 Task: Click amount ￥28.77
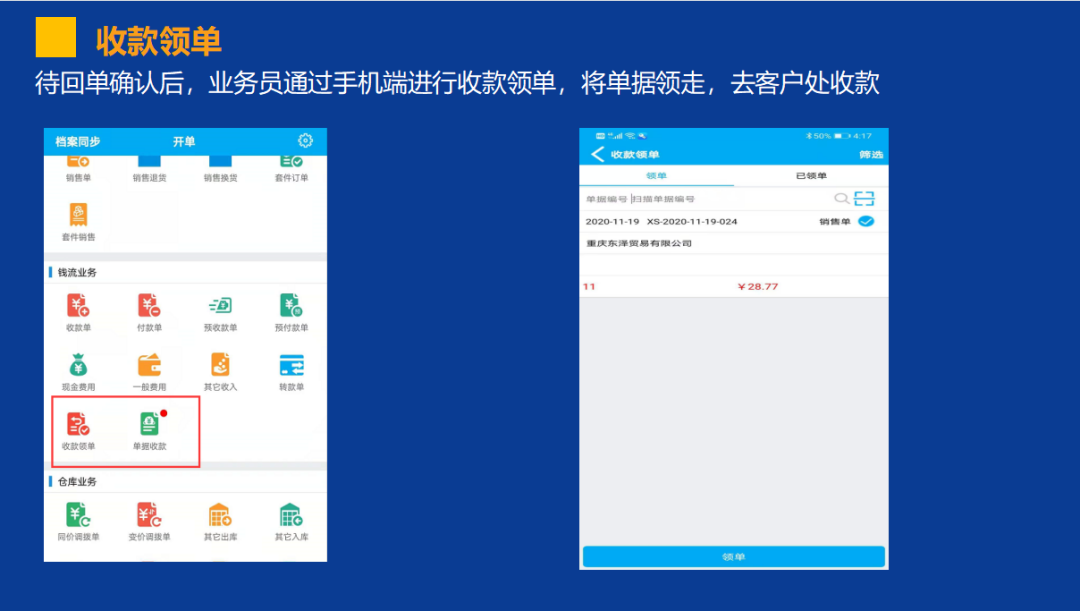pyautogui.click(x=758, y=287)
